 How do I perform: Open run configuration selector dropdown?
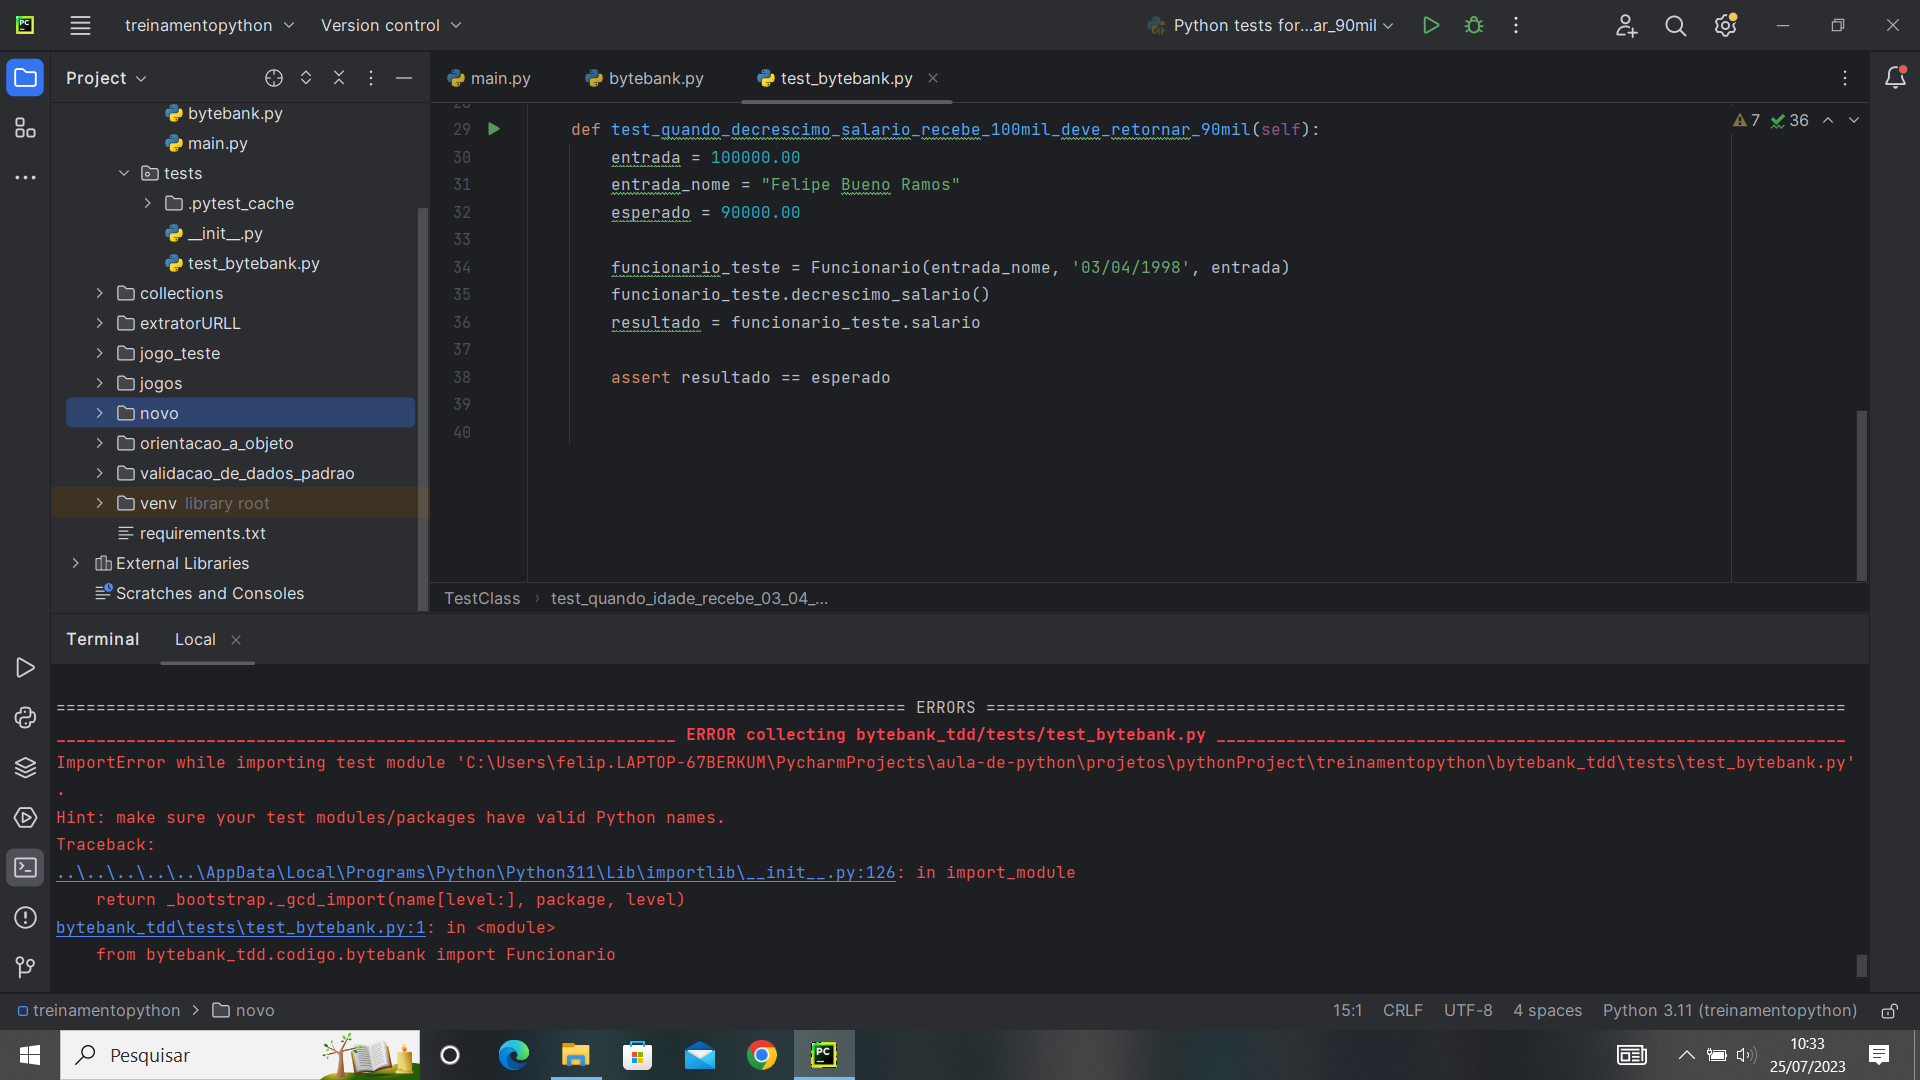1270,26
